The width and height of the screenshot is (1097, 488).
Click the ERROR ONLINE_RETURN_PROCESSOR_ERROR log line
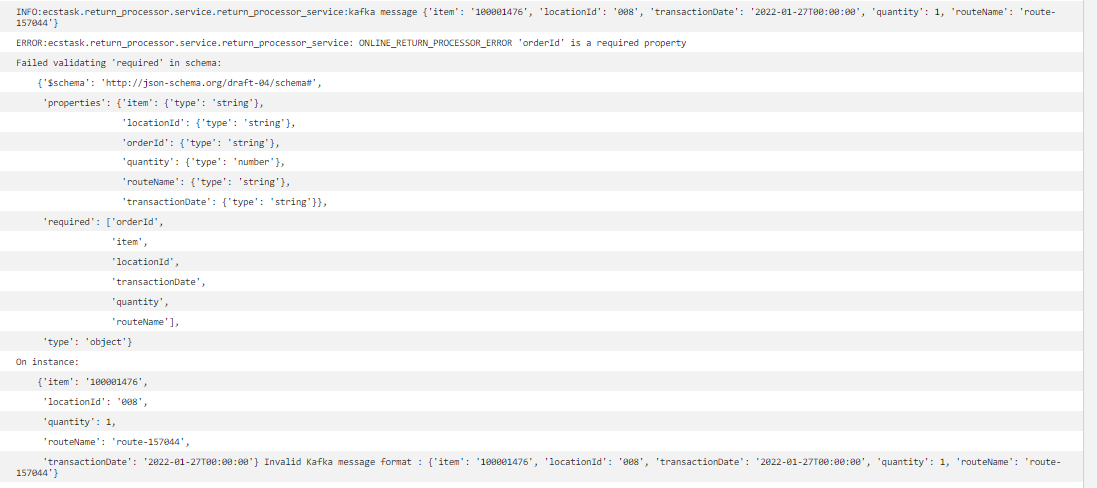click(542, 43)
